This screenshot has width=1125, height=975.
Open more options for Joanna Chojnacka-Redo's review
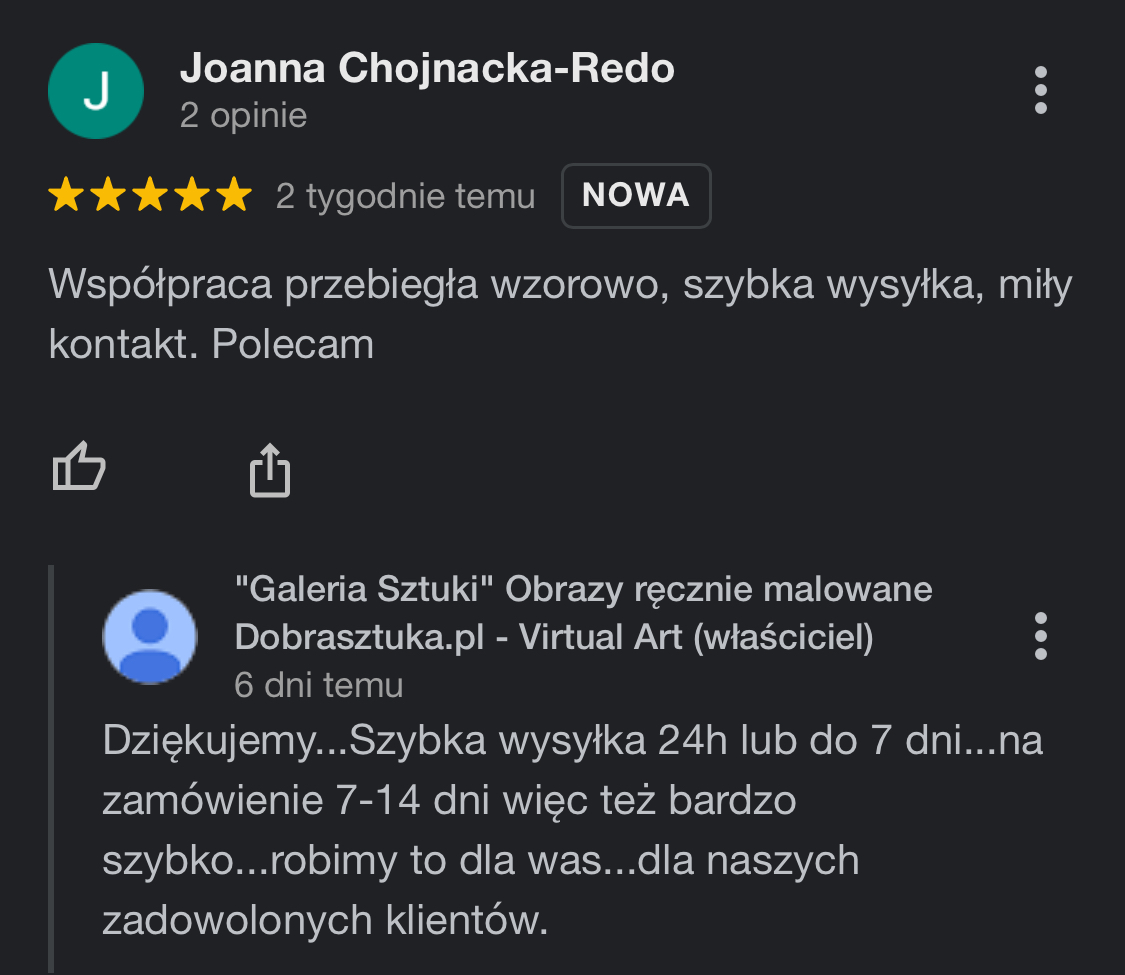click(x=1041, y=91)
